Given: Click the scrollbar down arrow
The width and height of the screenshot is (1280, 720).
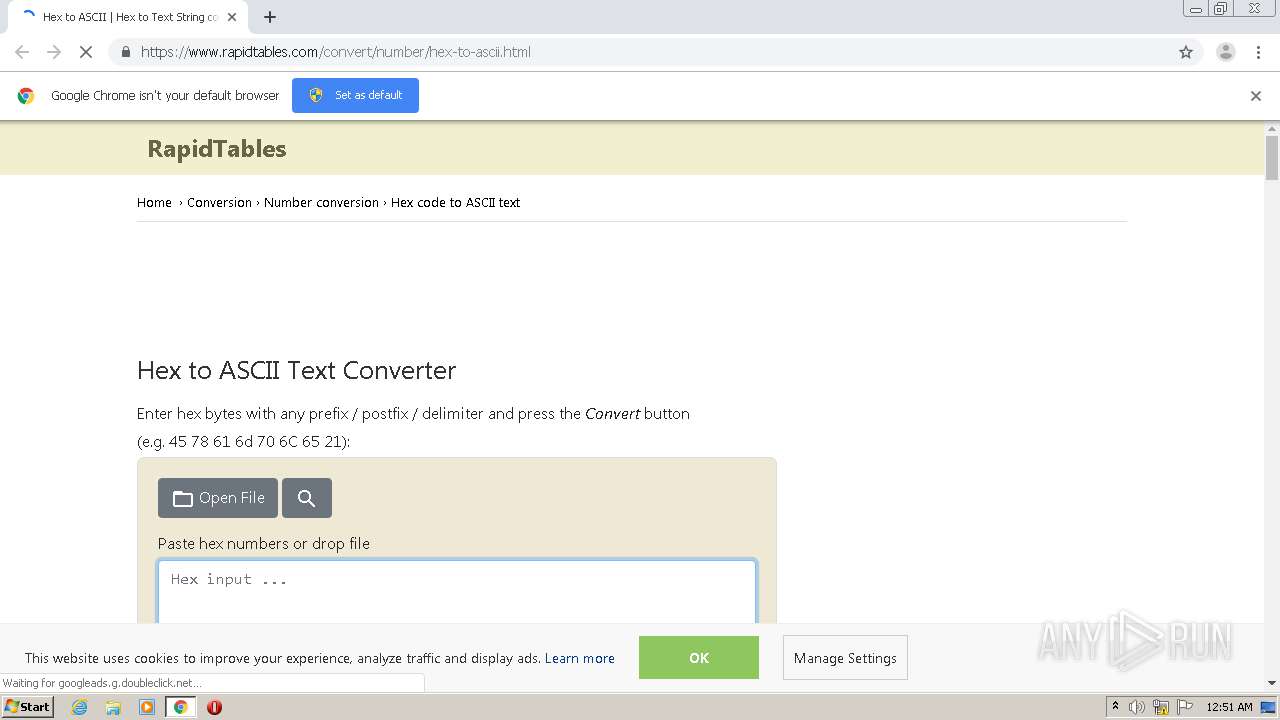Looking at the screenshot, I should (x=1272, y=683).
